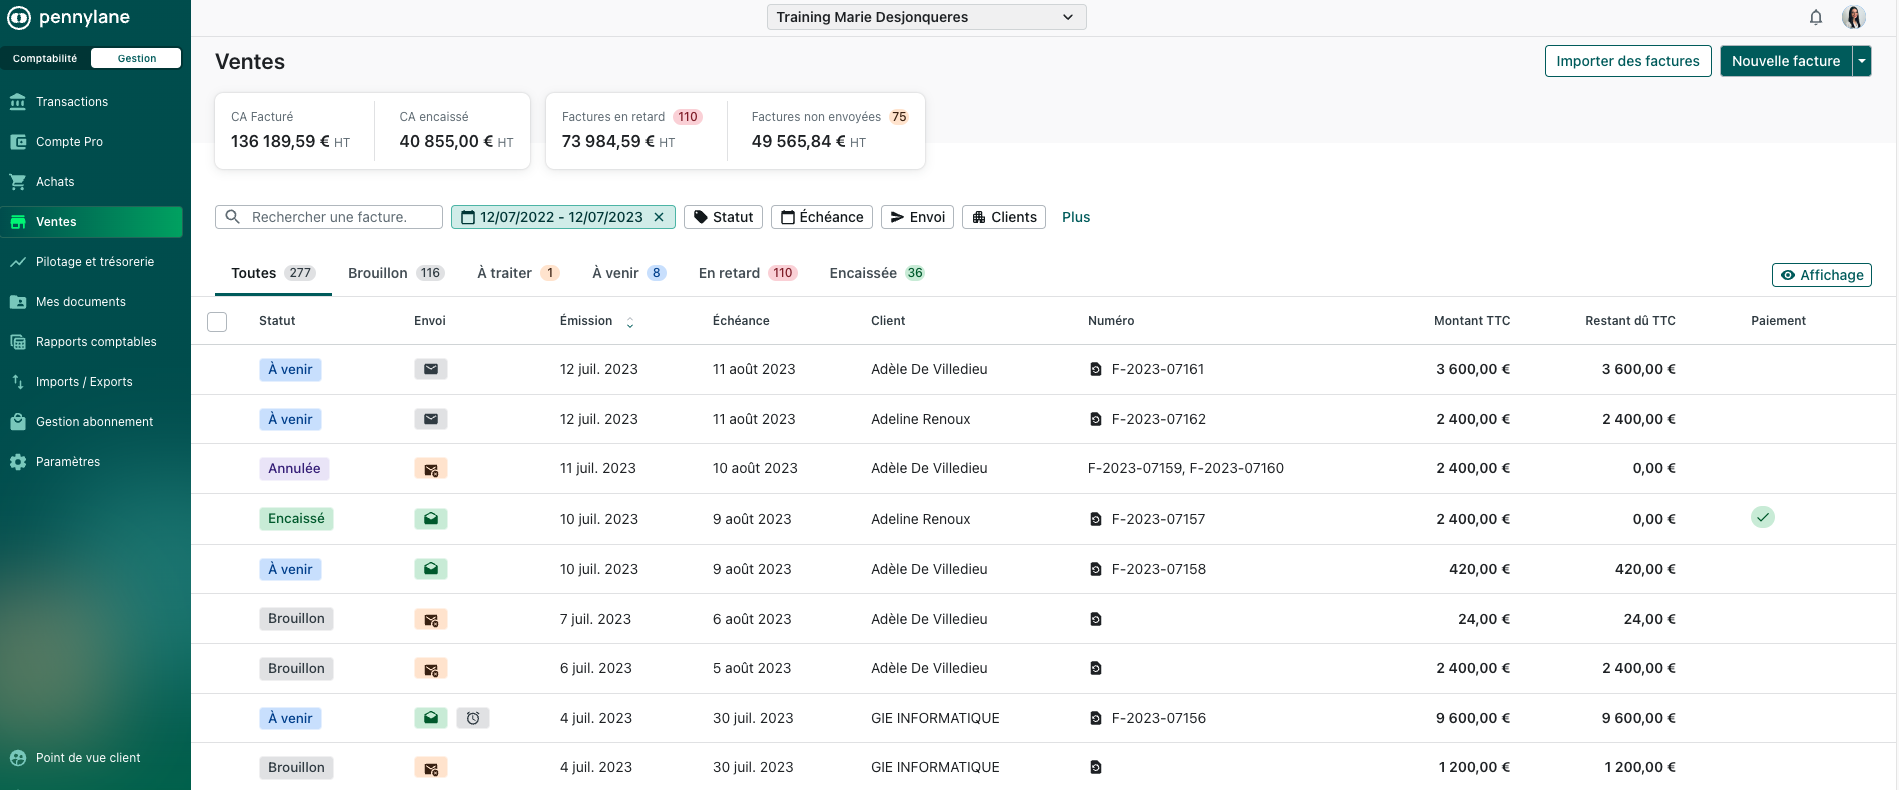Click the Pilotage et trésorerie chart icon

pos(18,262)
